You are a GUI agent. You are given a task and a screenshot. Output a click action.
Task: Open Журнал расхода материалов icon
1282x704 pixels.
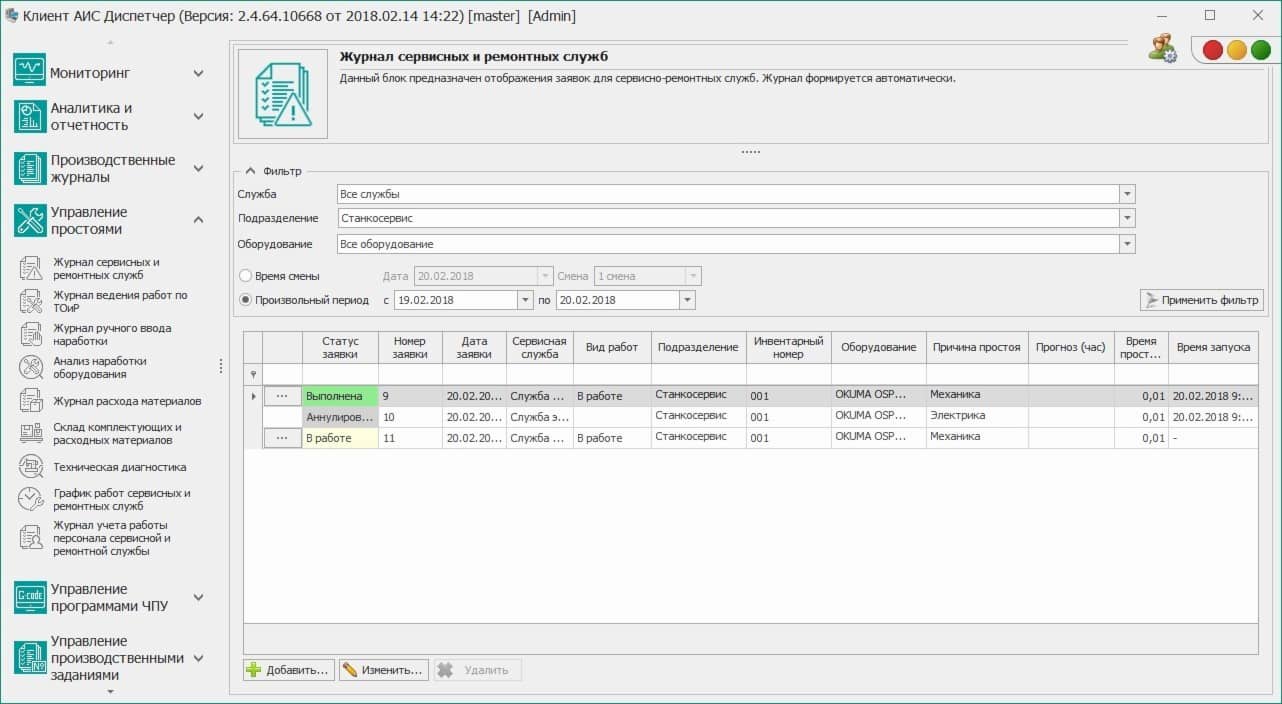(31, 400)
